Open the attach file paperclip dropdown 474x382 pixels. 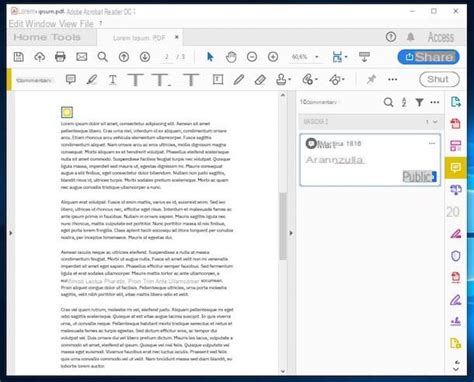click(310, 79)
